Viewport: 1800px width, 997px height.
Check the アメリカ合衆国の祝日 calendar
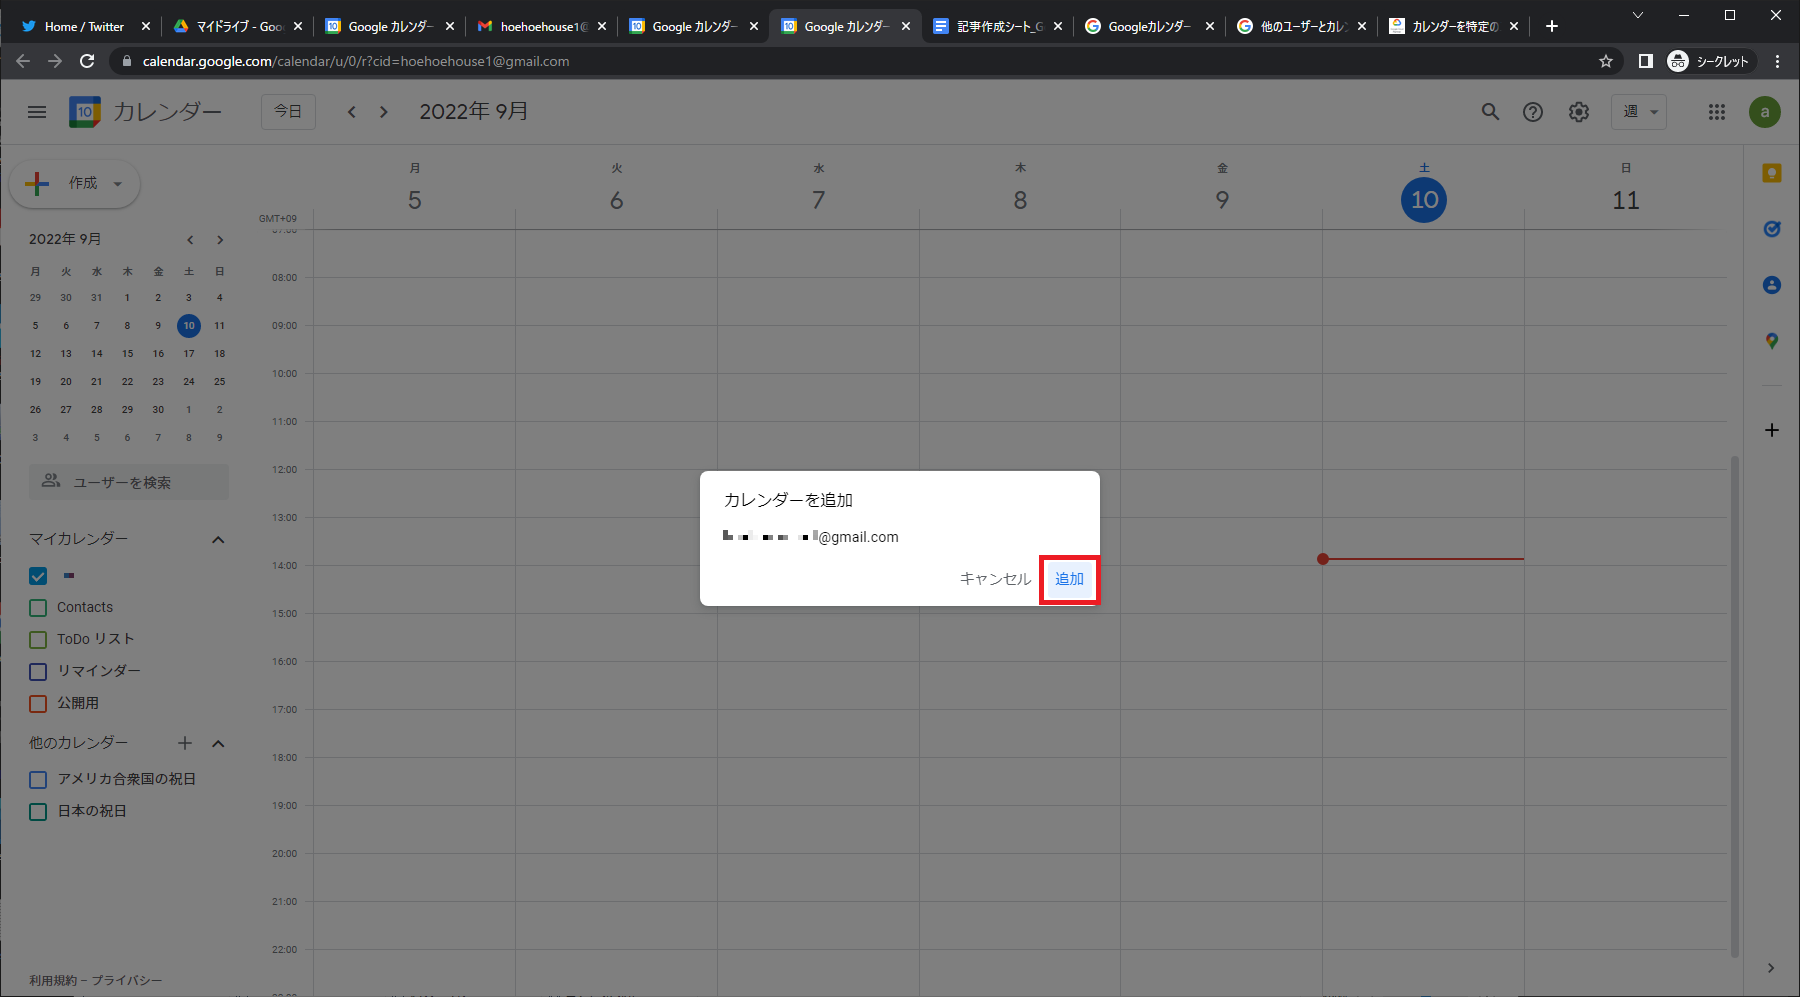[38, 780]
